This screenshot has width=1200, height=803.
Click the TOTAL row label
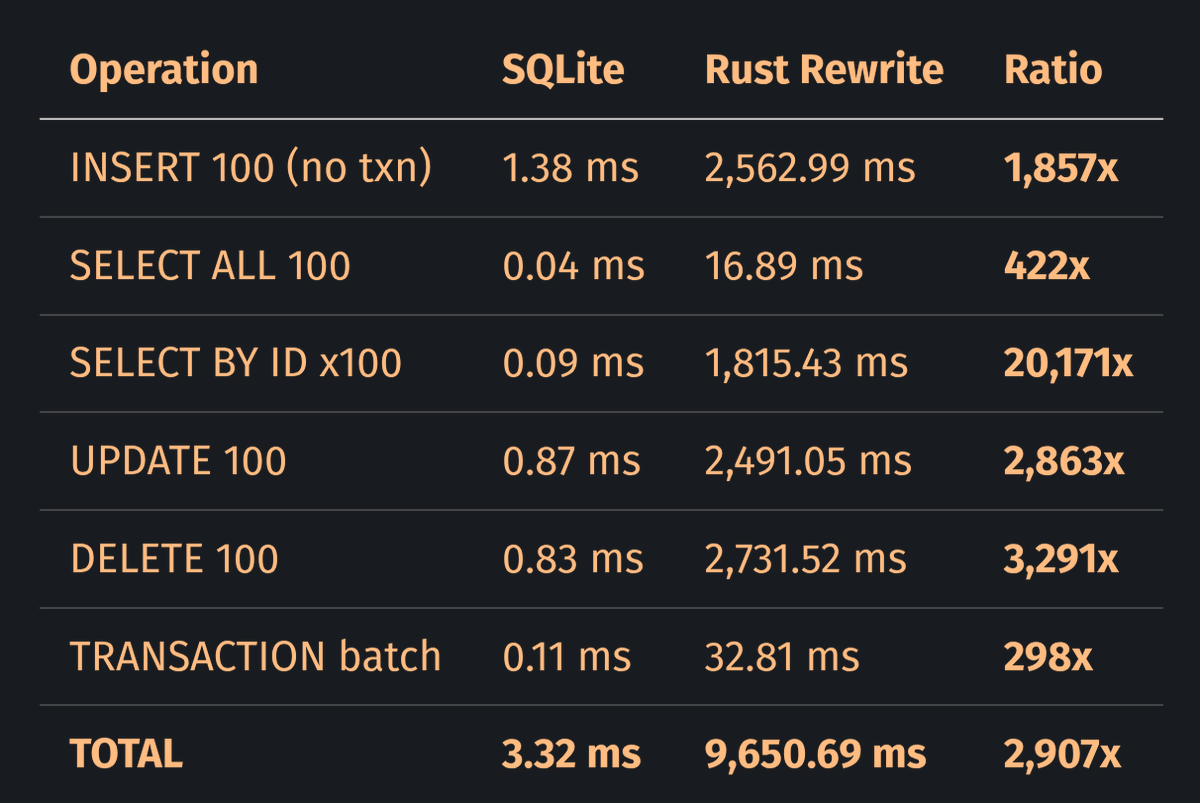[x=126, y=754]
